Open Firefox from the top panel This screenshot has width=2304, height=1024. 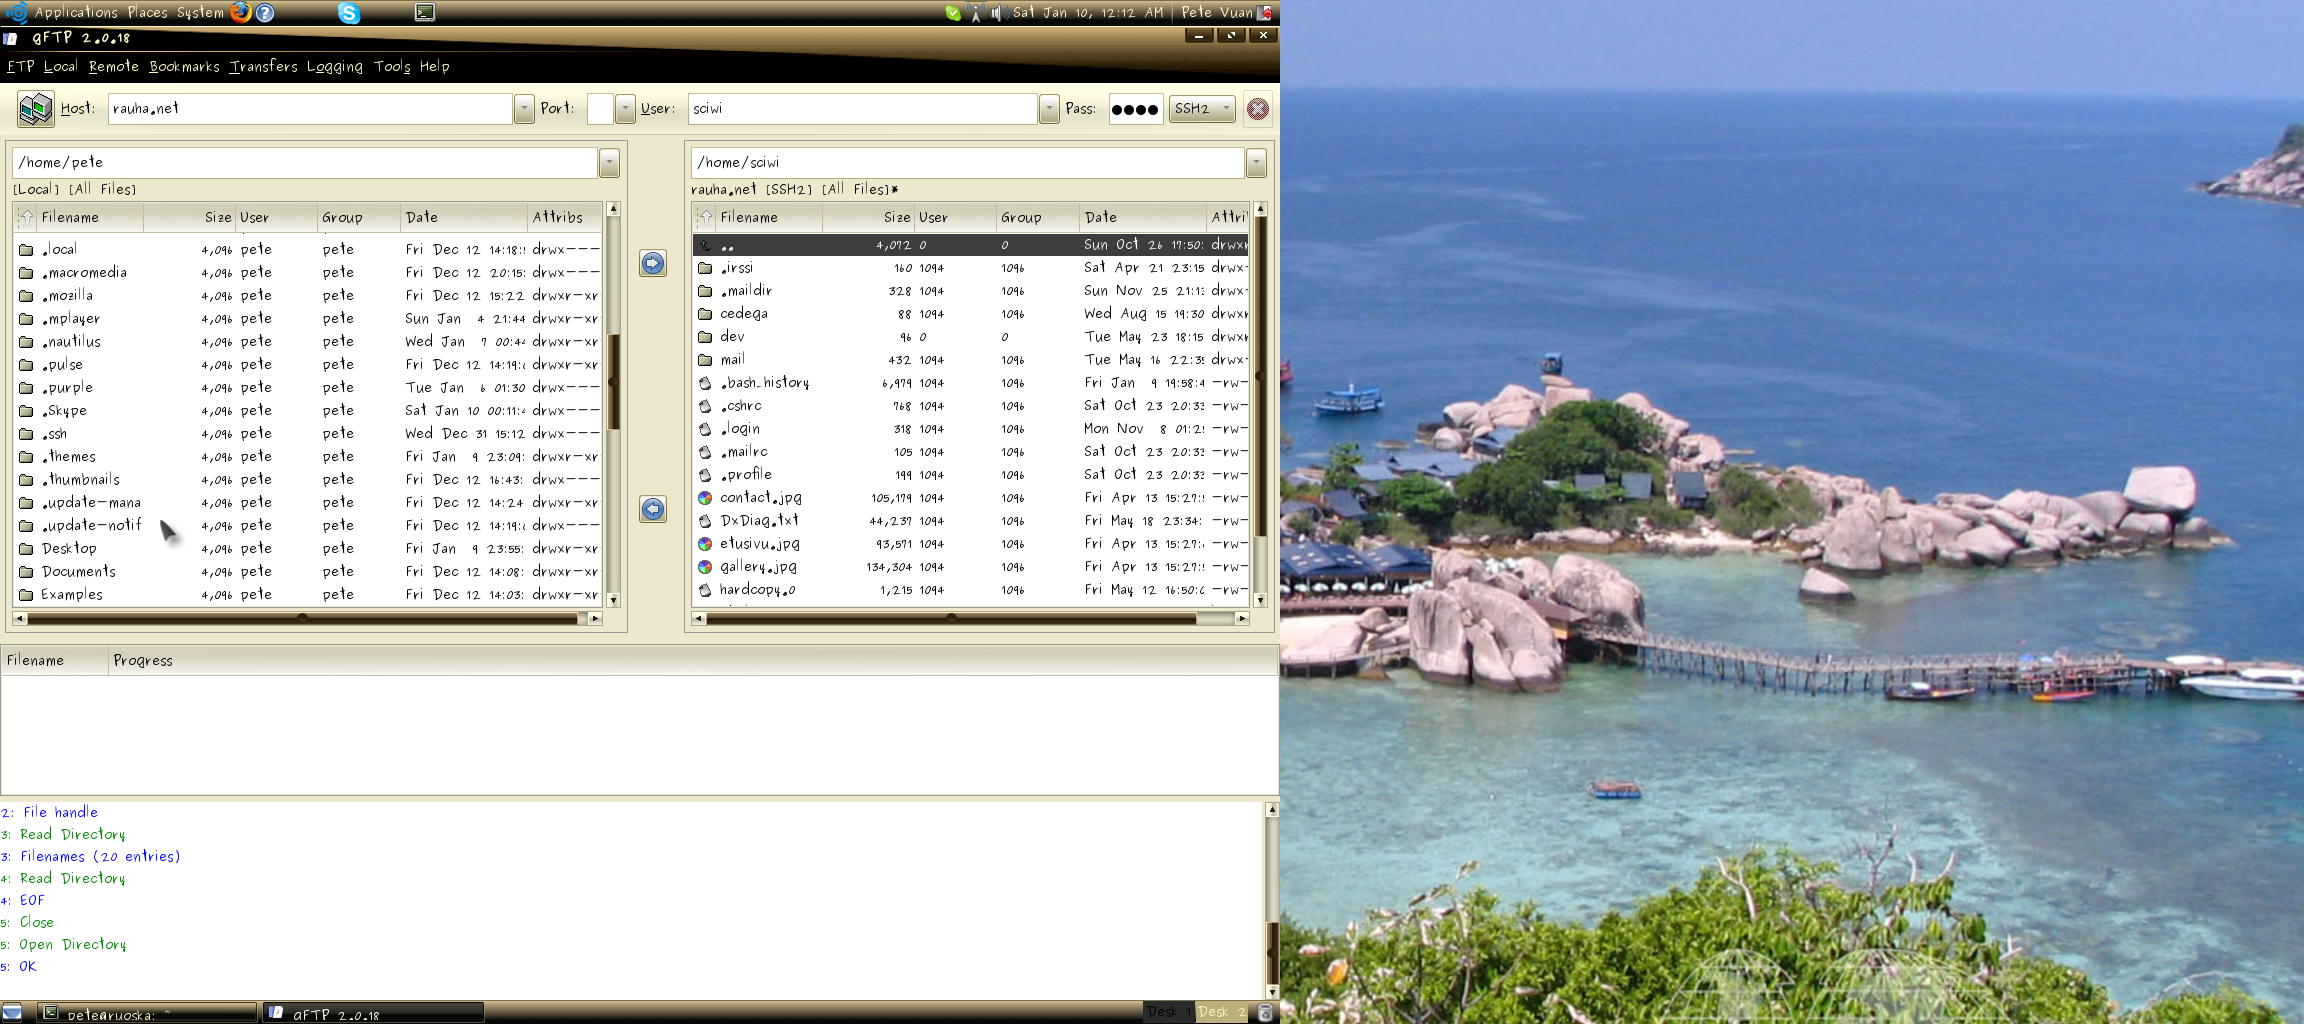(241, 12)
